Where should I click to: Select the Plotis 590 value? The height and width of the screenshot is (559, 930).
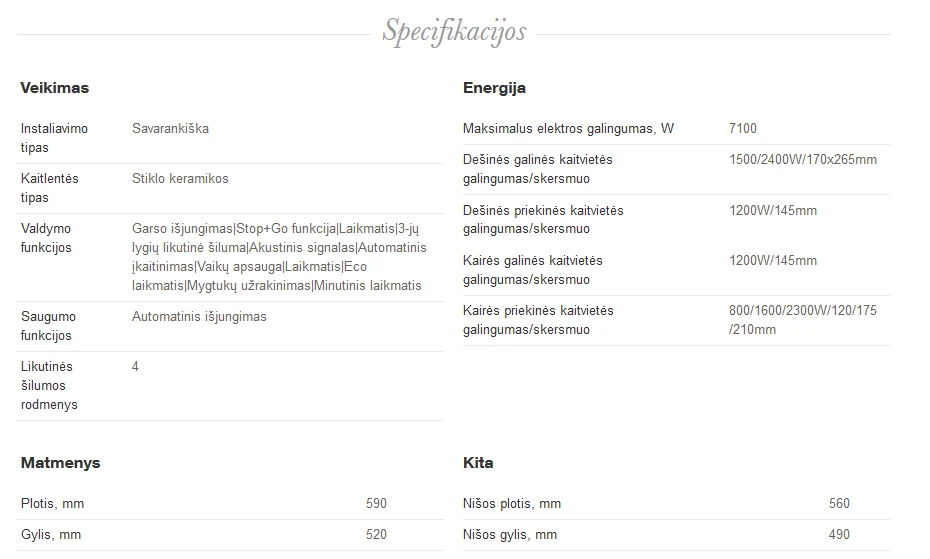tap(376, 504)
